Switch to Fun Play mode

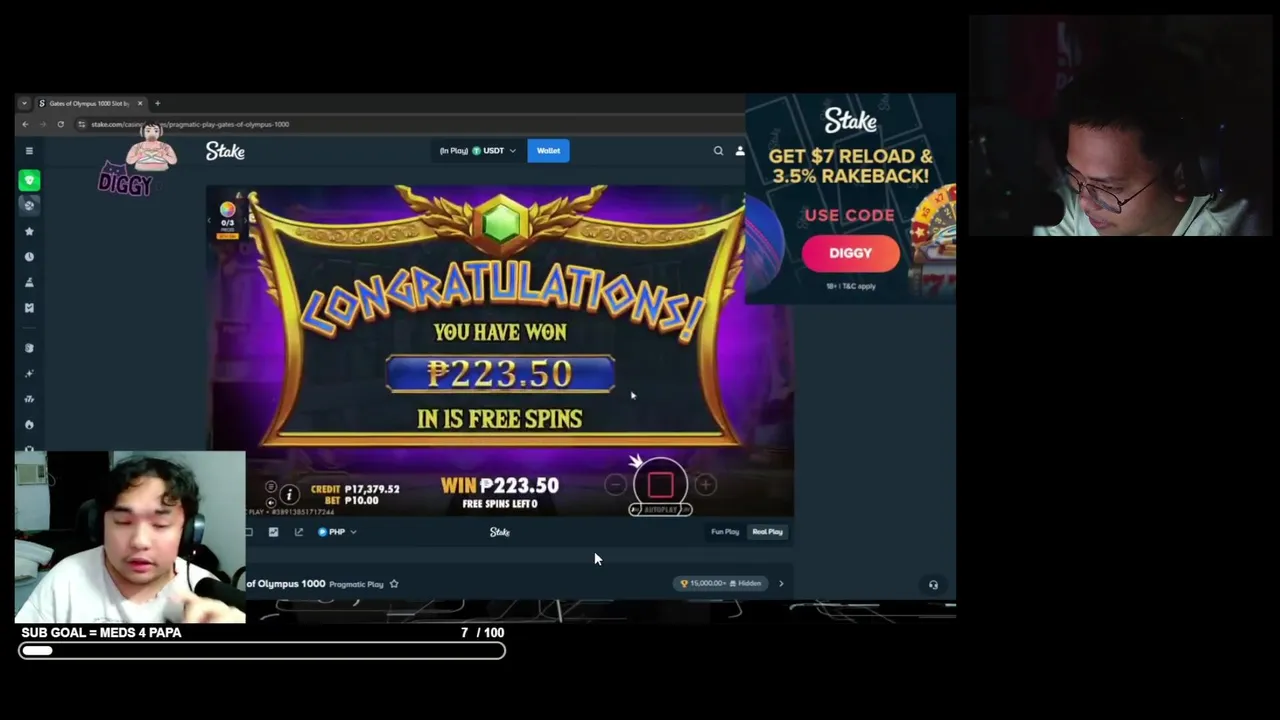(x=725, y=532)
